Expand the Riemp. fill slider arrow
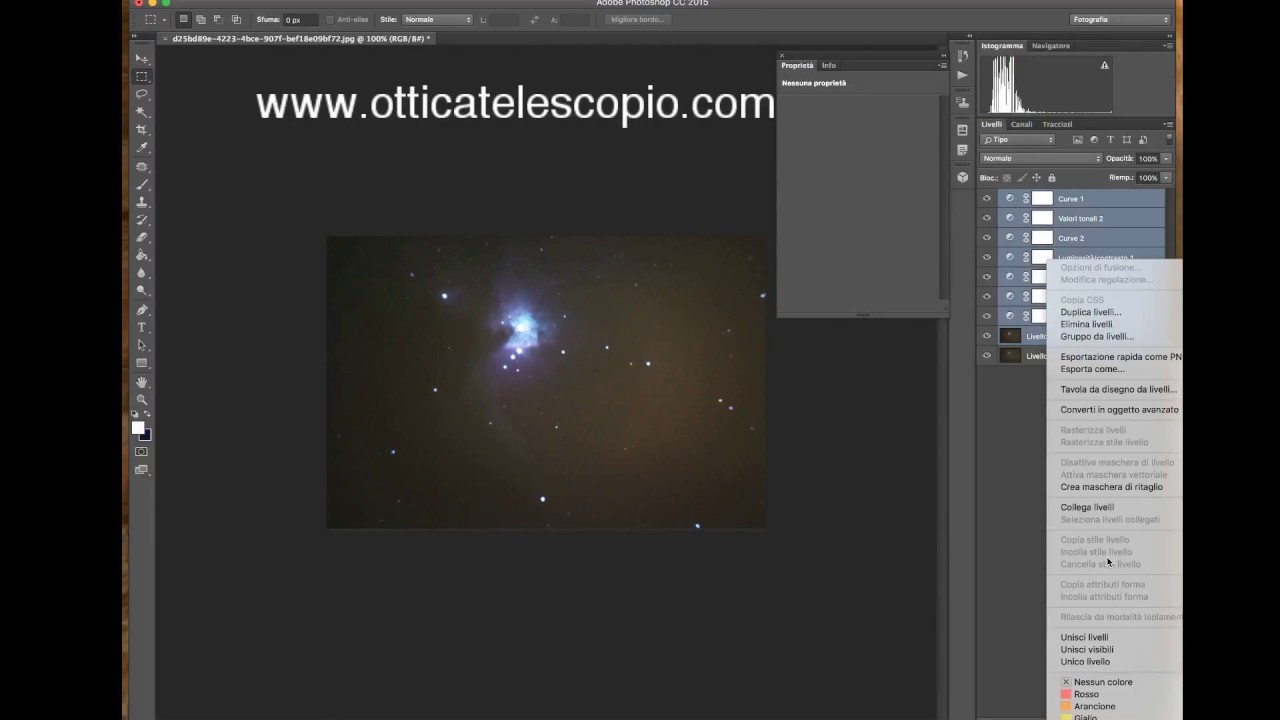 (1166, 178)
